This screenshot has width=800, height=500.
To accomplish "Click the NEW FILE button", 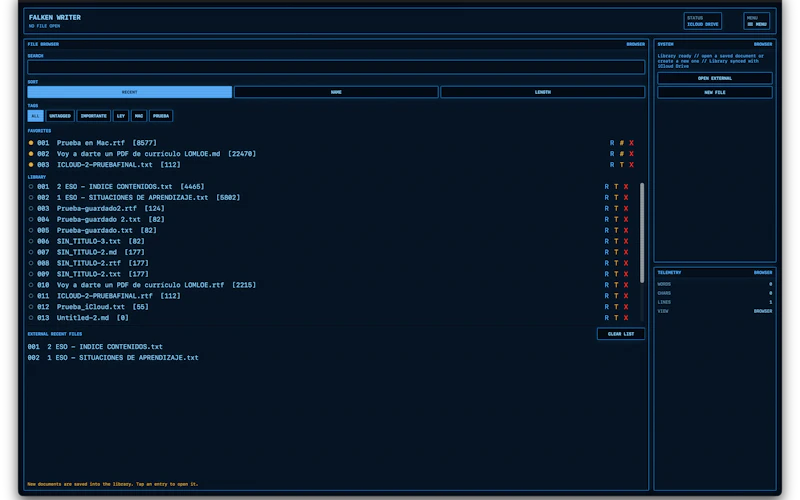I will [x=715, y=92].
